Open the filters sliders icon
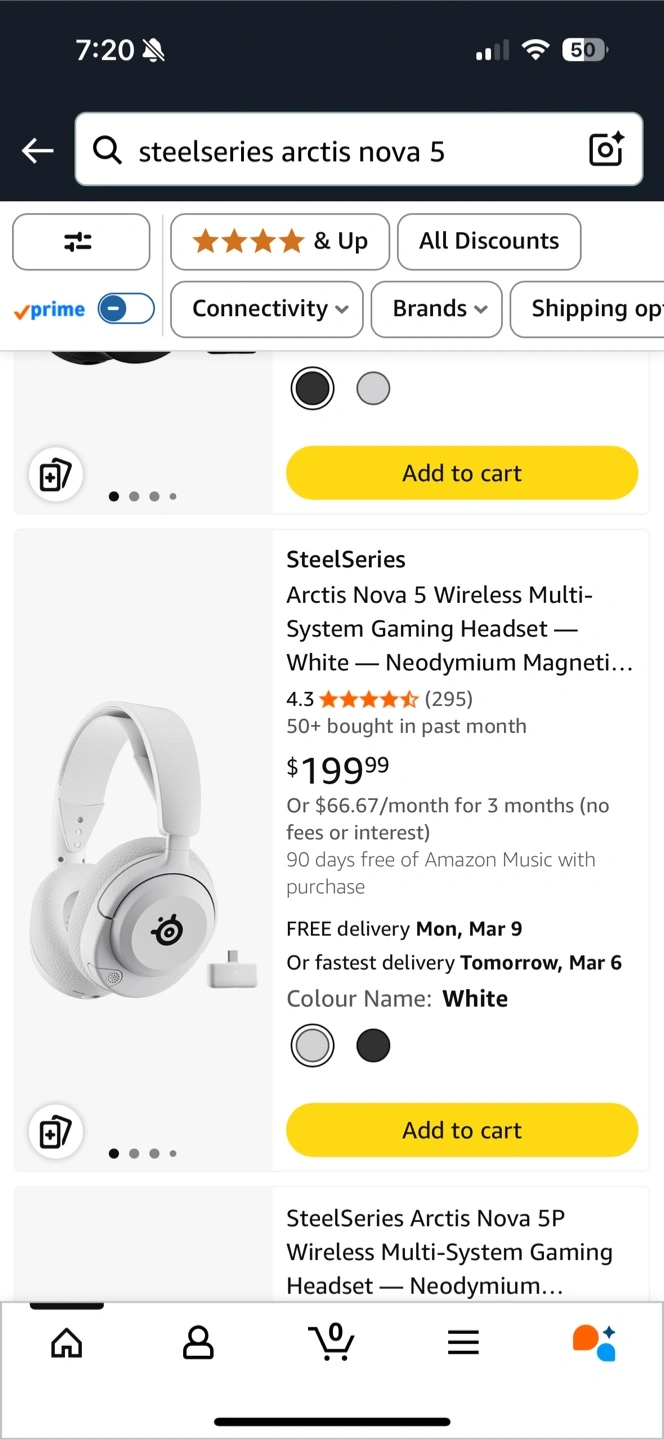 point(80,242)
